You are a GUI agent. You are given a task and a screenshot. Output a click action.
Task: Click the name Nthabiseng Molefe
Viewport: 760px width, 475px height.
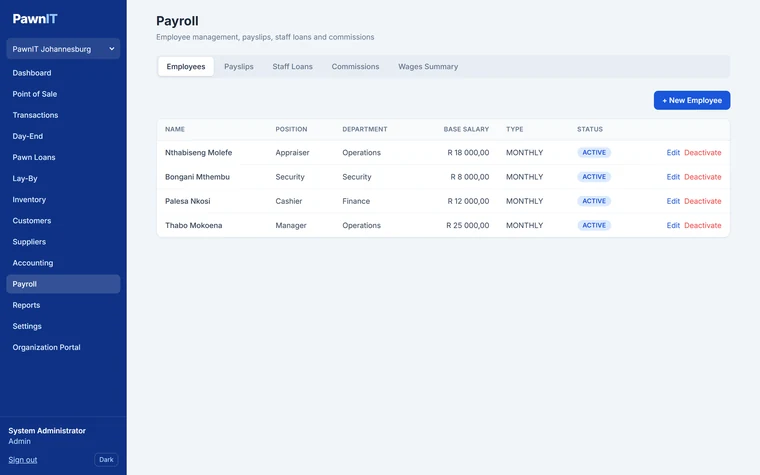(198, 153)
